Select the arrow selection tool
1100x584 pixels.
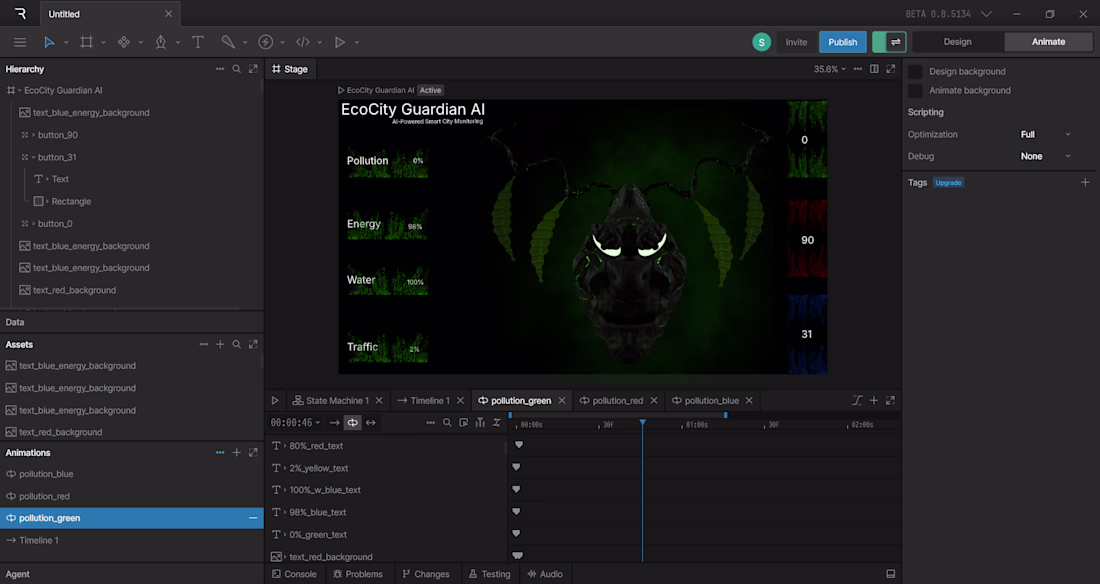(49, 42)
